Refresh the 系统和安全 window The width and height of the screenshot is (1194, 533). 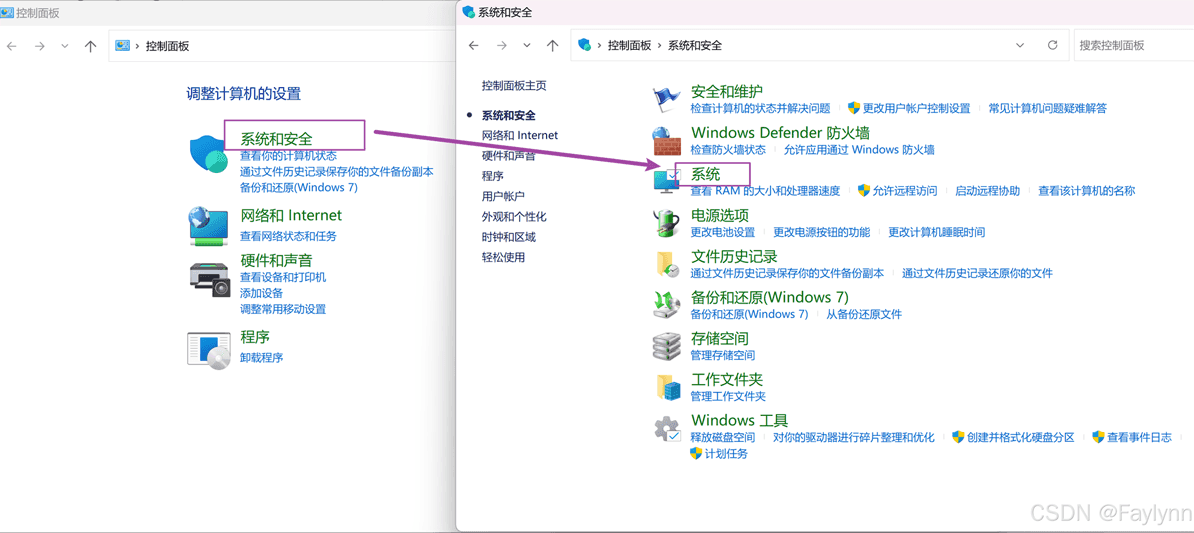[x=1052, y=46]
